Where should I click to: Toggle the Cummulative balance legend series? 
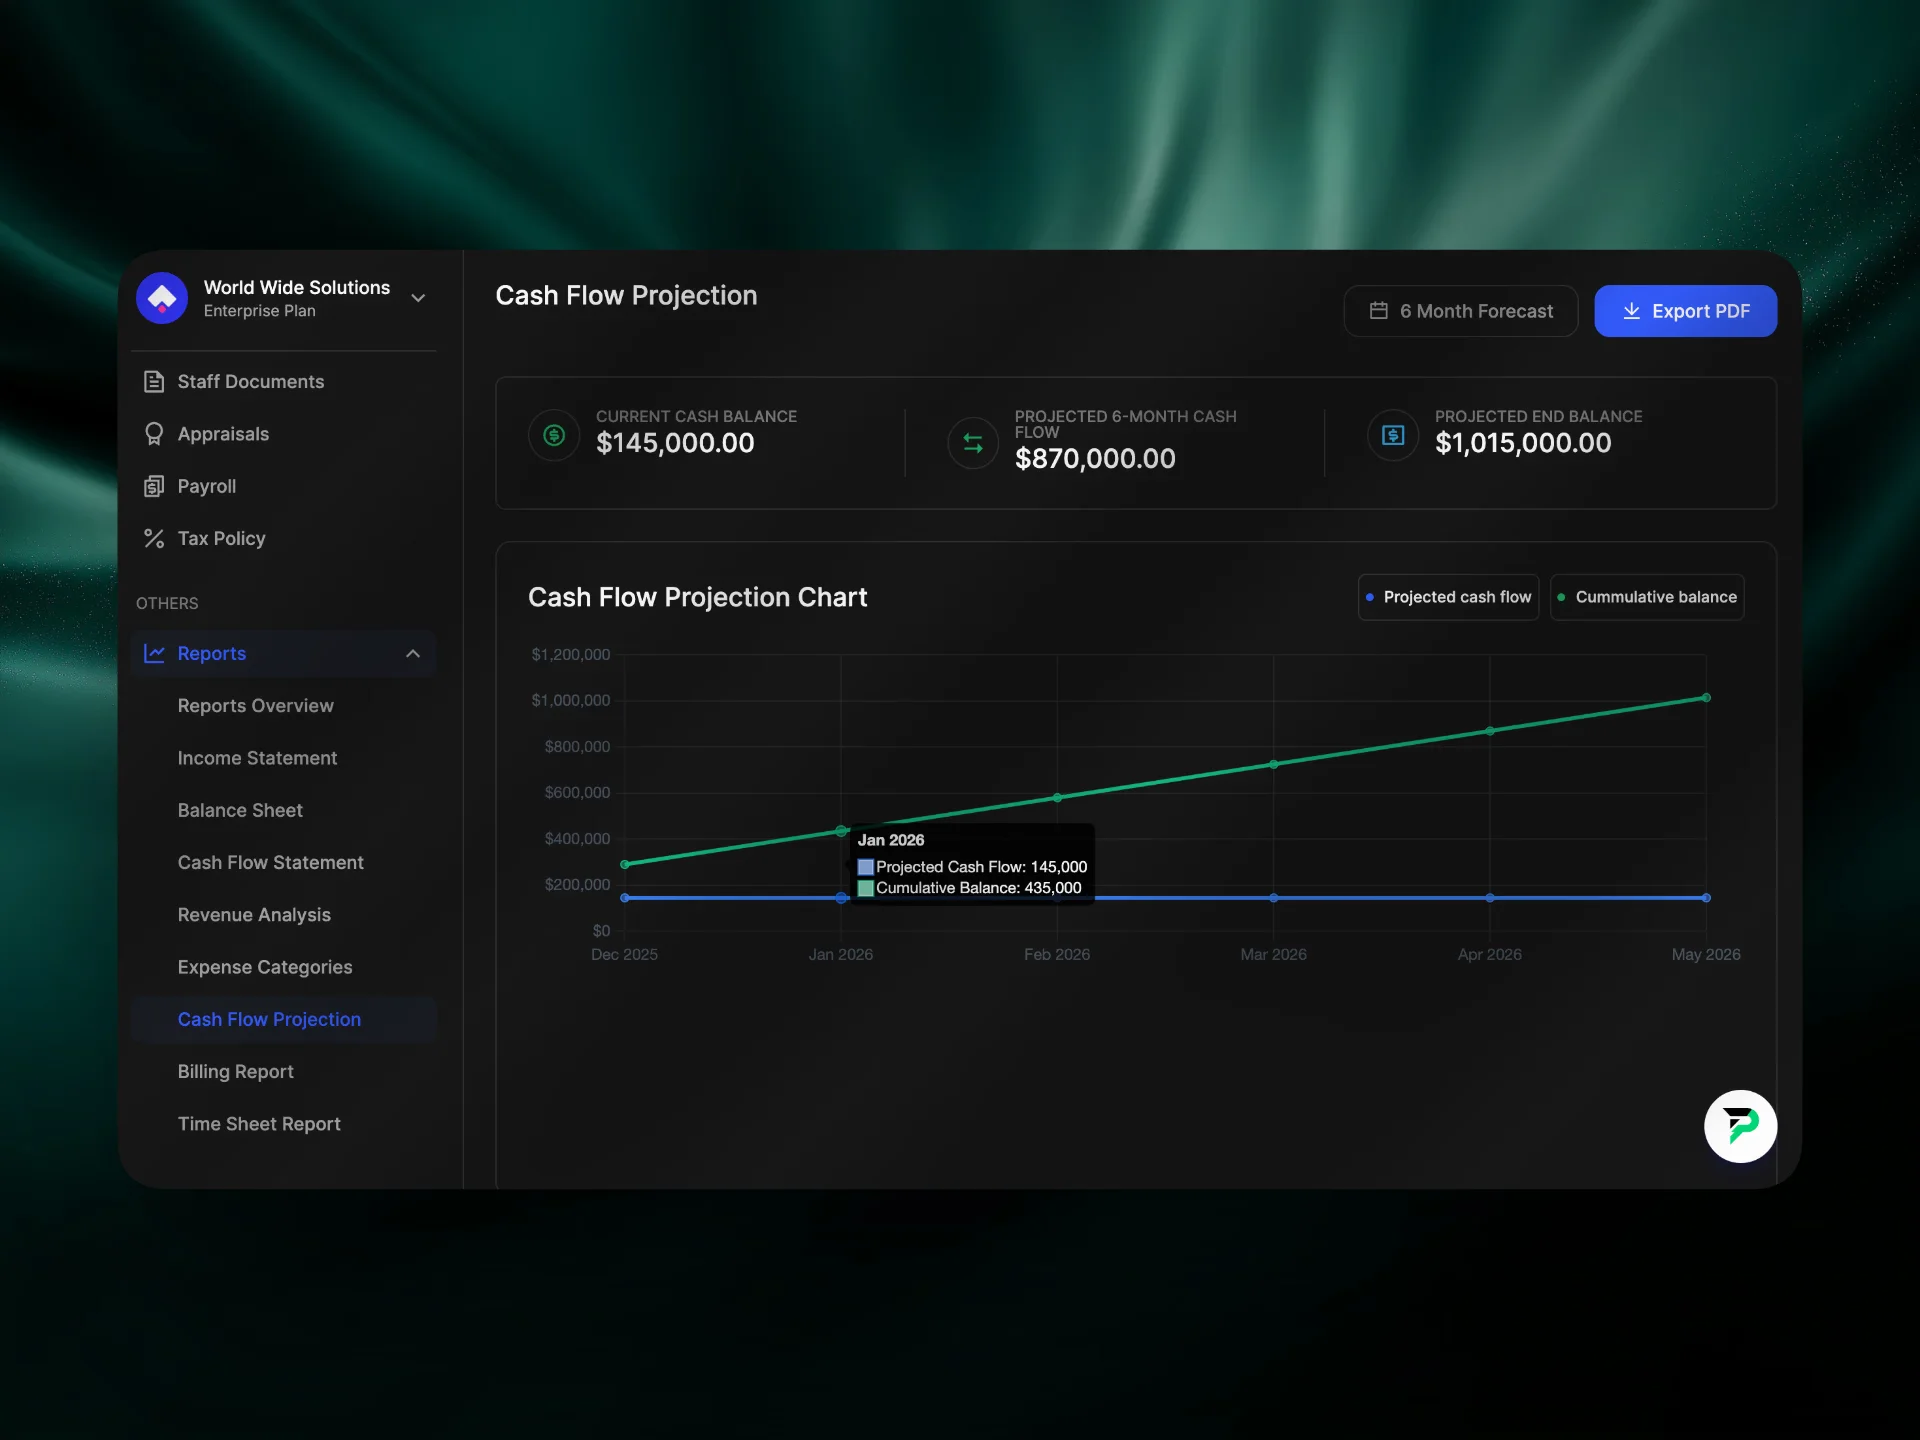click(x=1646, y=597)
